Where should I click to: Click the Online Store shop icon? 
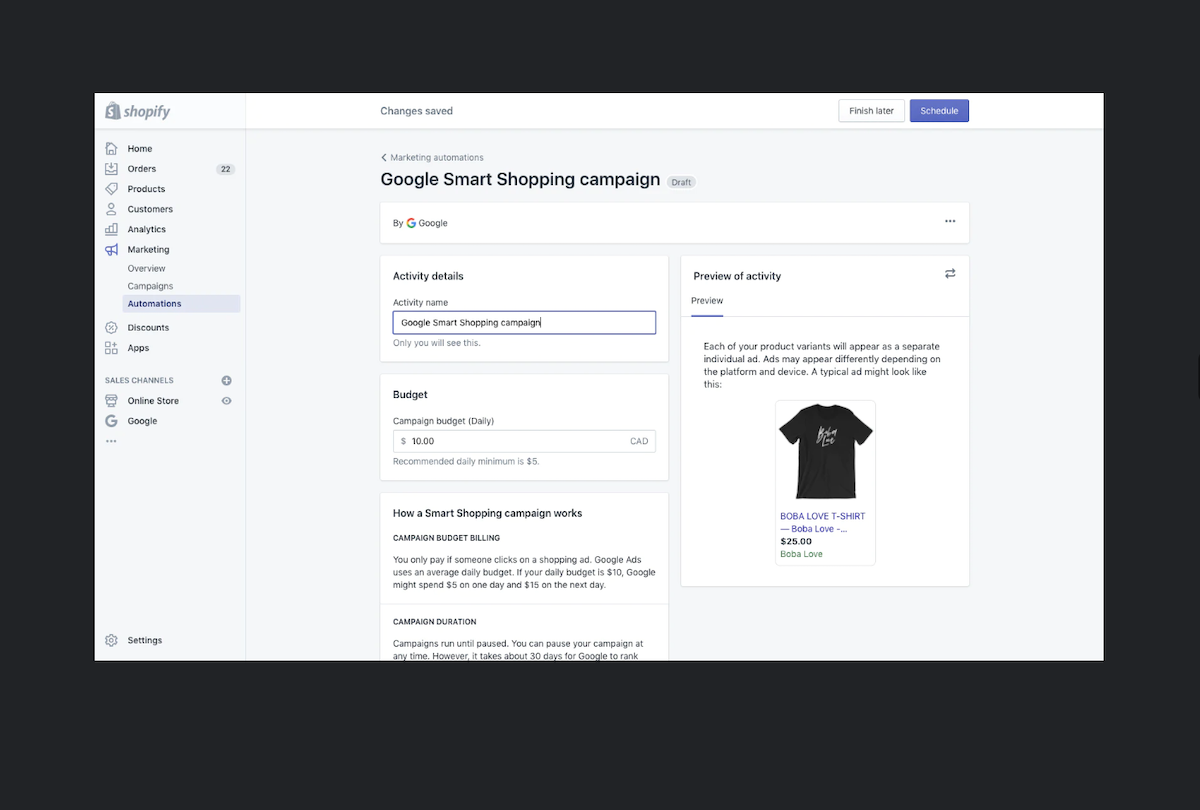click(111, 401)
